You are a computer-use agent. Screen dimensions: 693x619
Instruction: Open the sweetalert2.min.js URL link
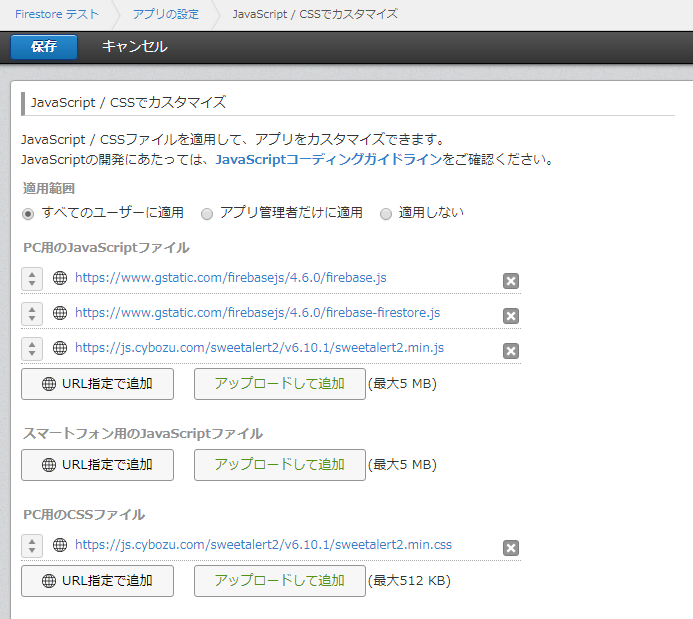pos(259,347)
